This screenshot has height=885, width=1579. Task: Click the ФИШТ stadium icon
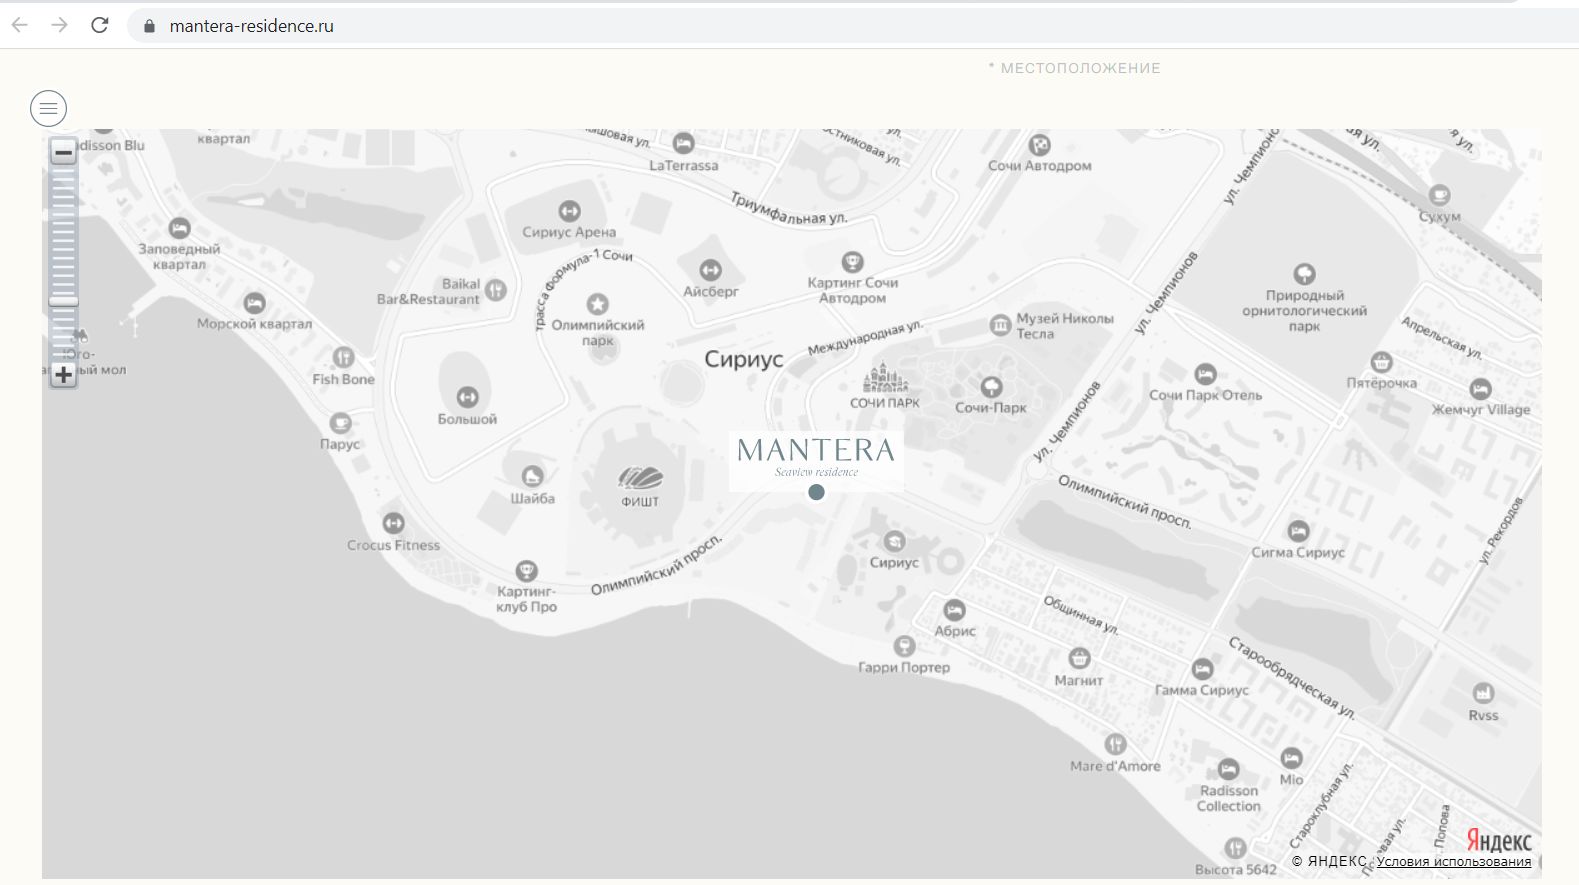tap(640, 478)
